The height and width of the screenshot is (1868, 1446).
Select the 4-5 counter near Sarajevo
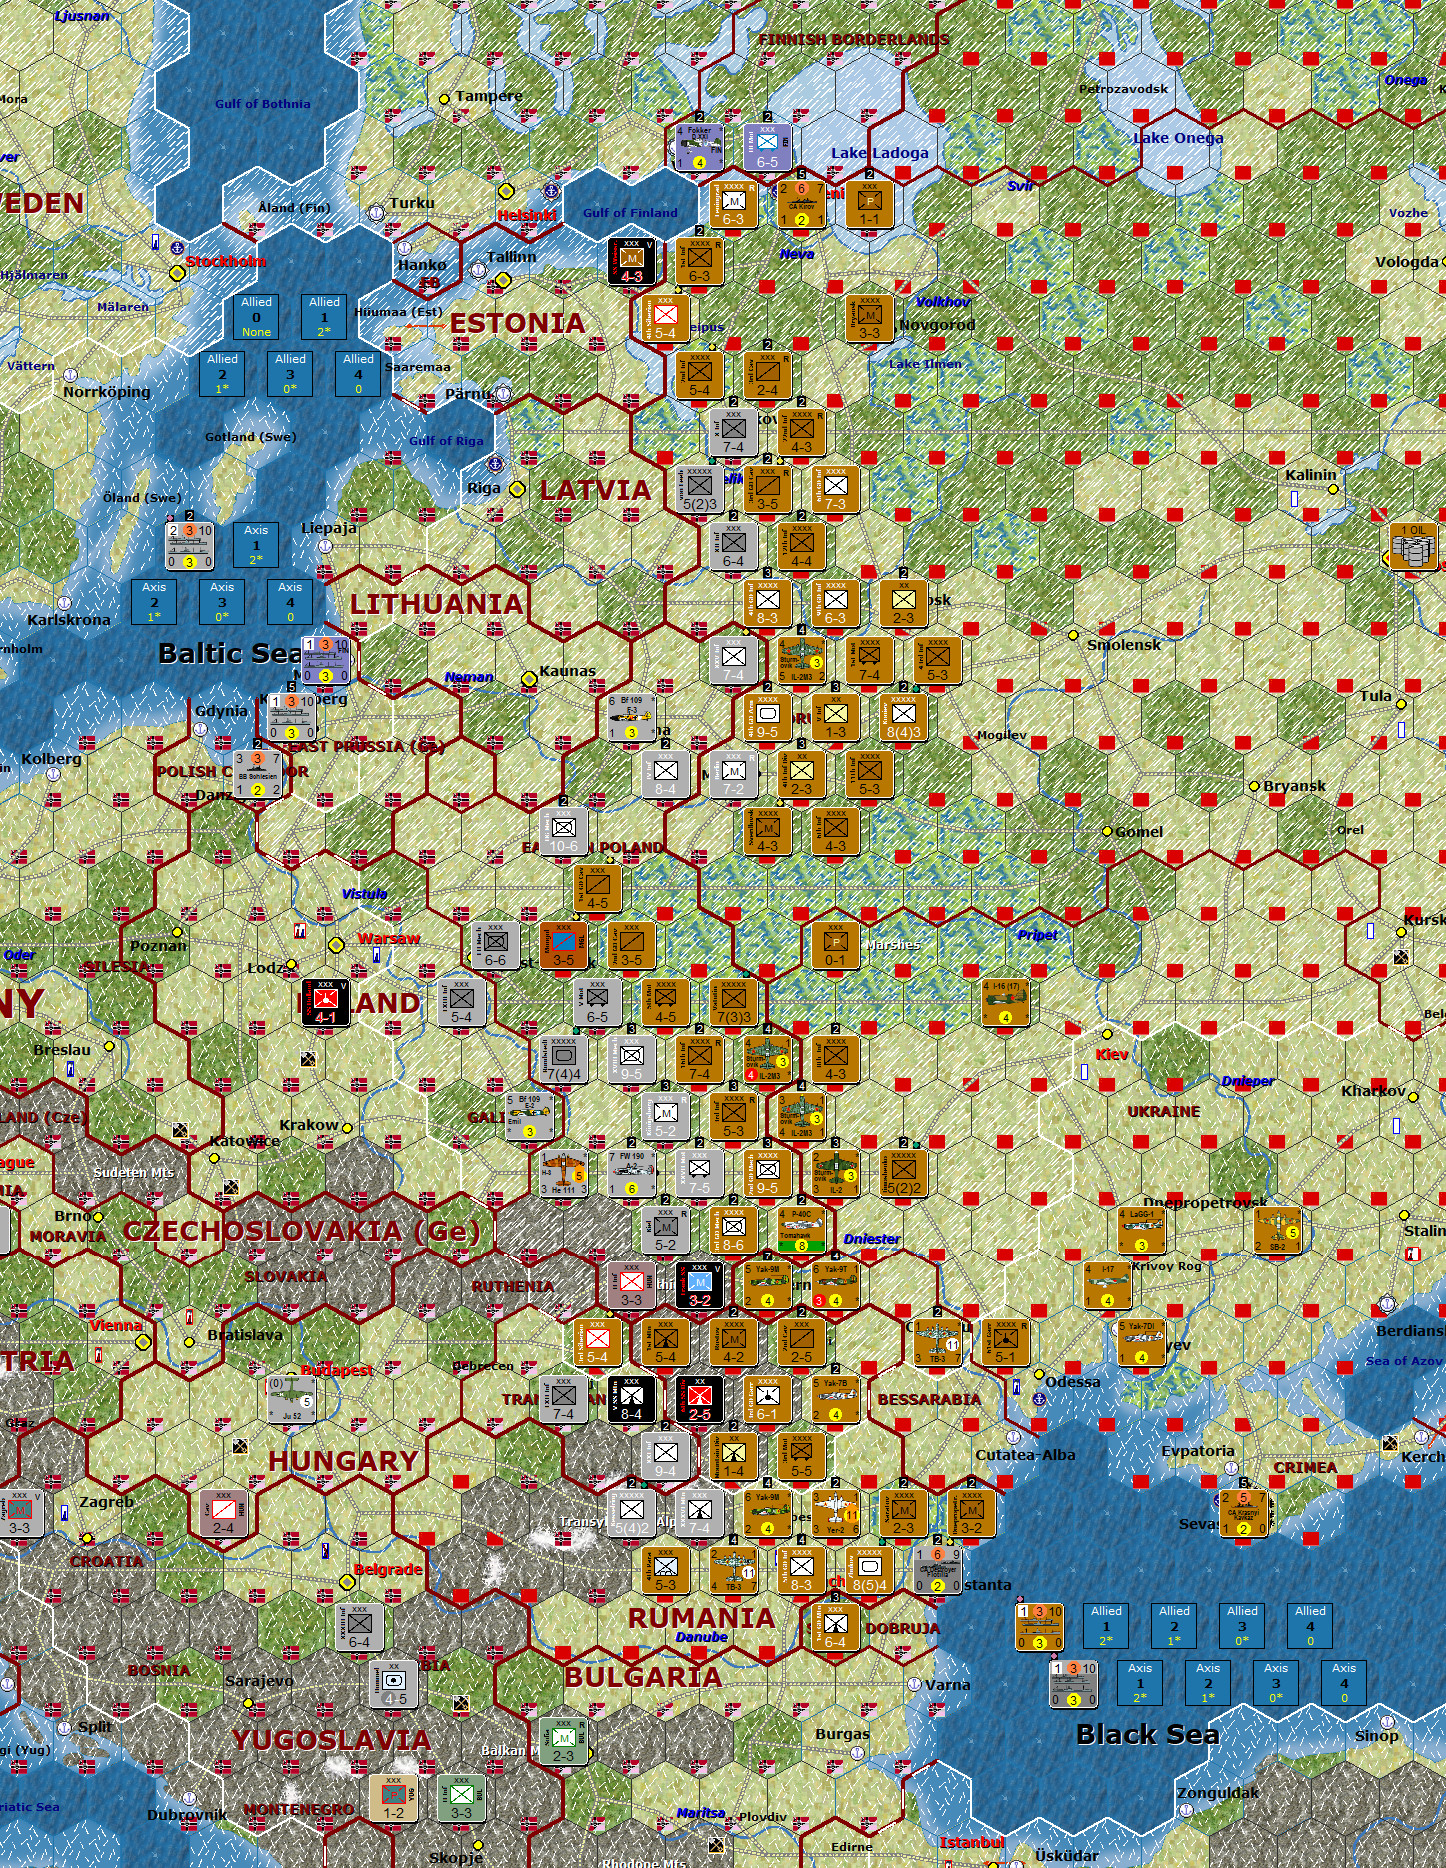tap(394, 1685)
